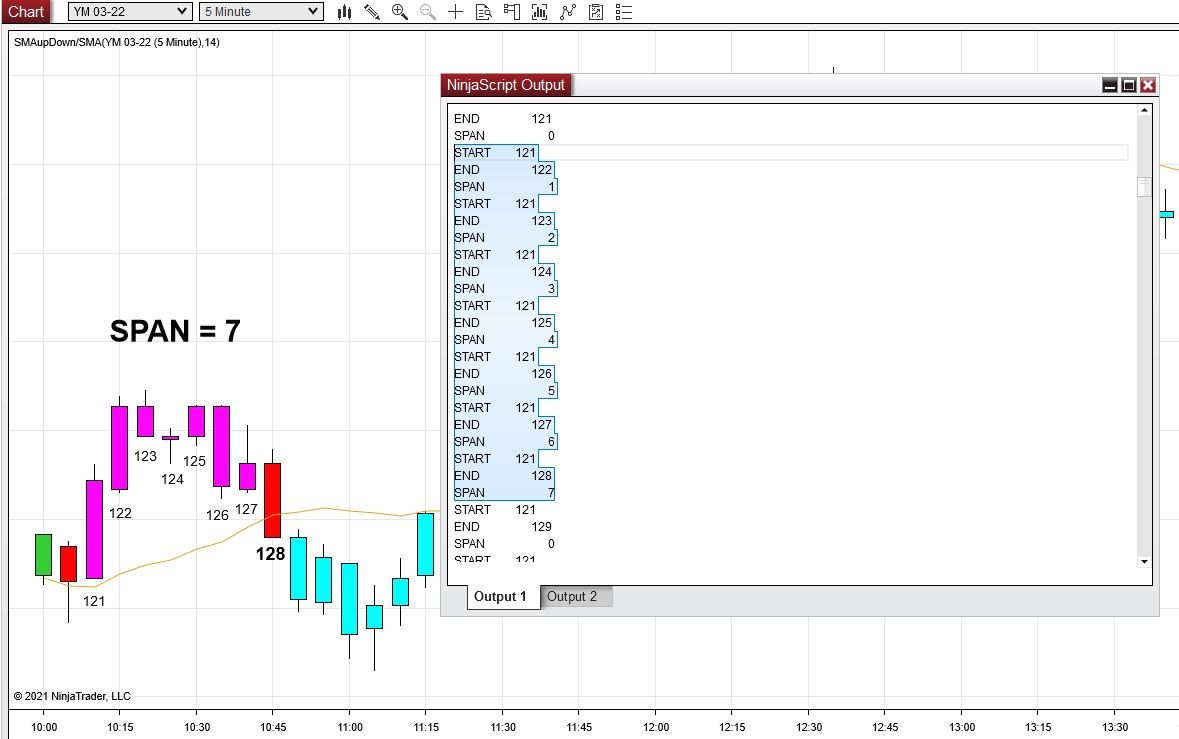Click output line 'SPAN 1'

pyautogui.click(x=505, y=186)
